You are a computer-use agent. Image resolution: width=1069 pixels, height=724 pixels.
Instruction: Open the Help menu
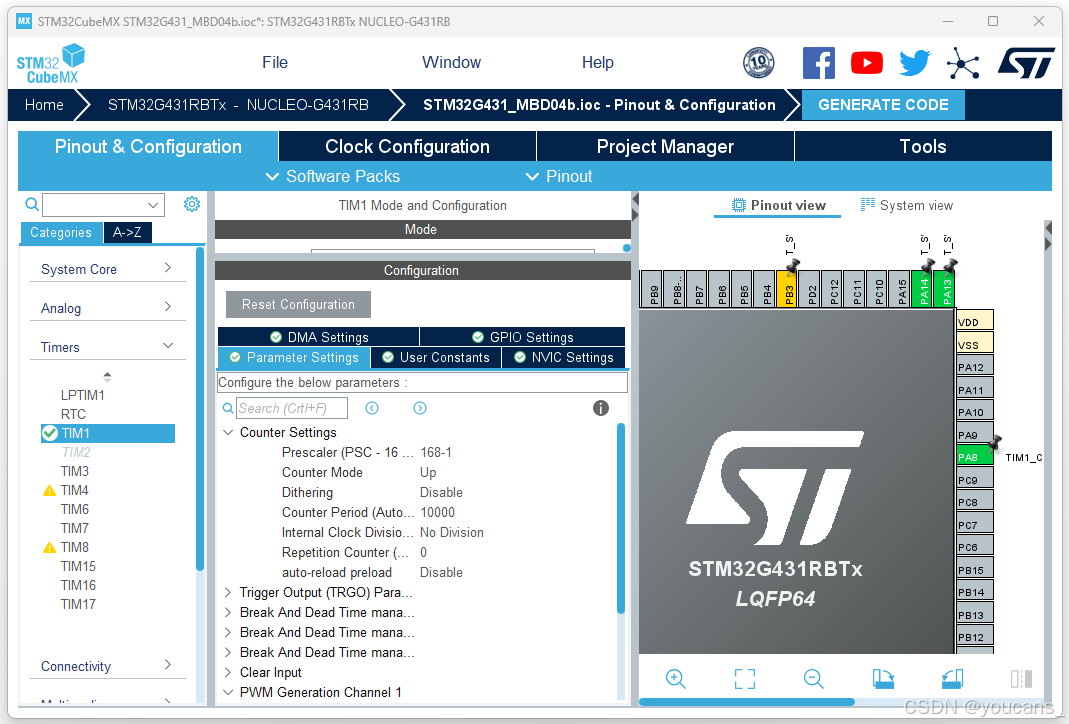(x=597, y=62)
